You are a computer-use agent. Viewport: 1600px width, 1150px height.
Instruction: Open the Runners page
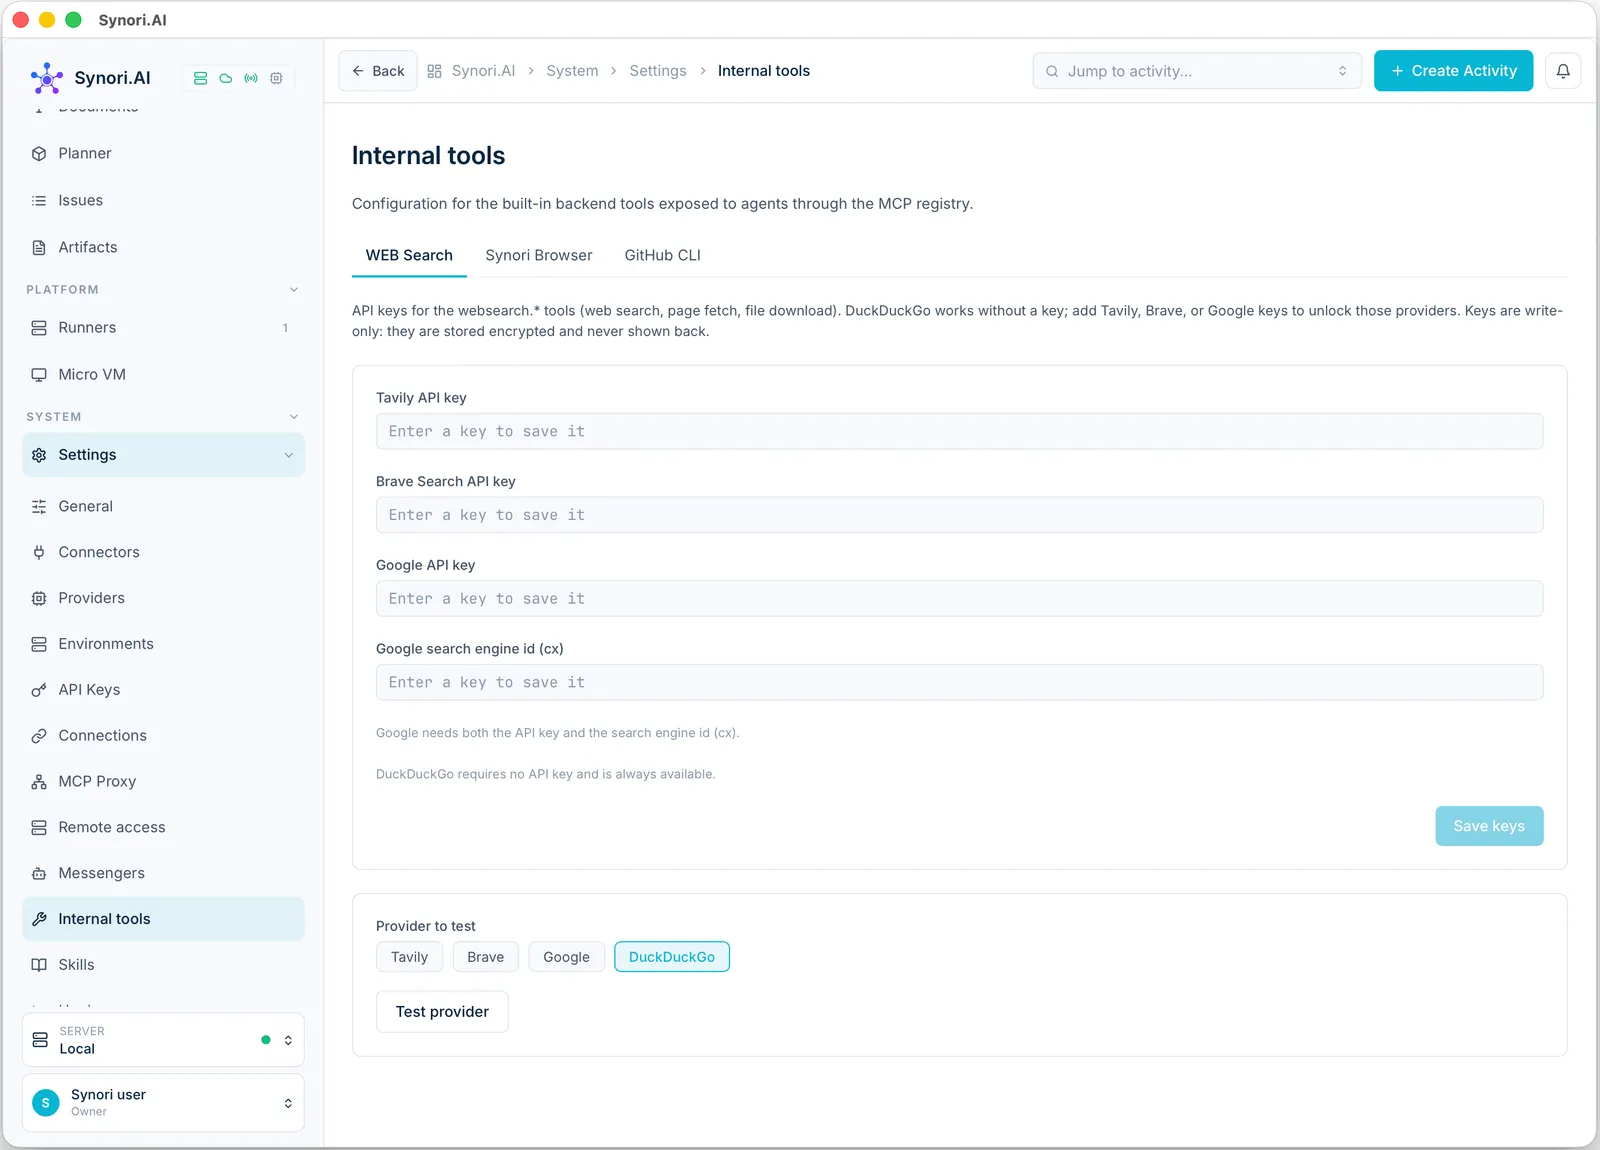point(163,327)
